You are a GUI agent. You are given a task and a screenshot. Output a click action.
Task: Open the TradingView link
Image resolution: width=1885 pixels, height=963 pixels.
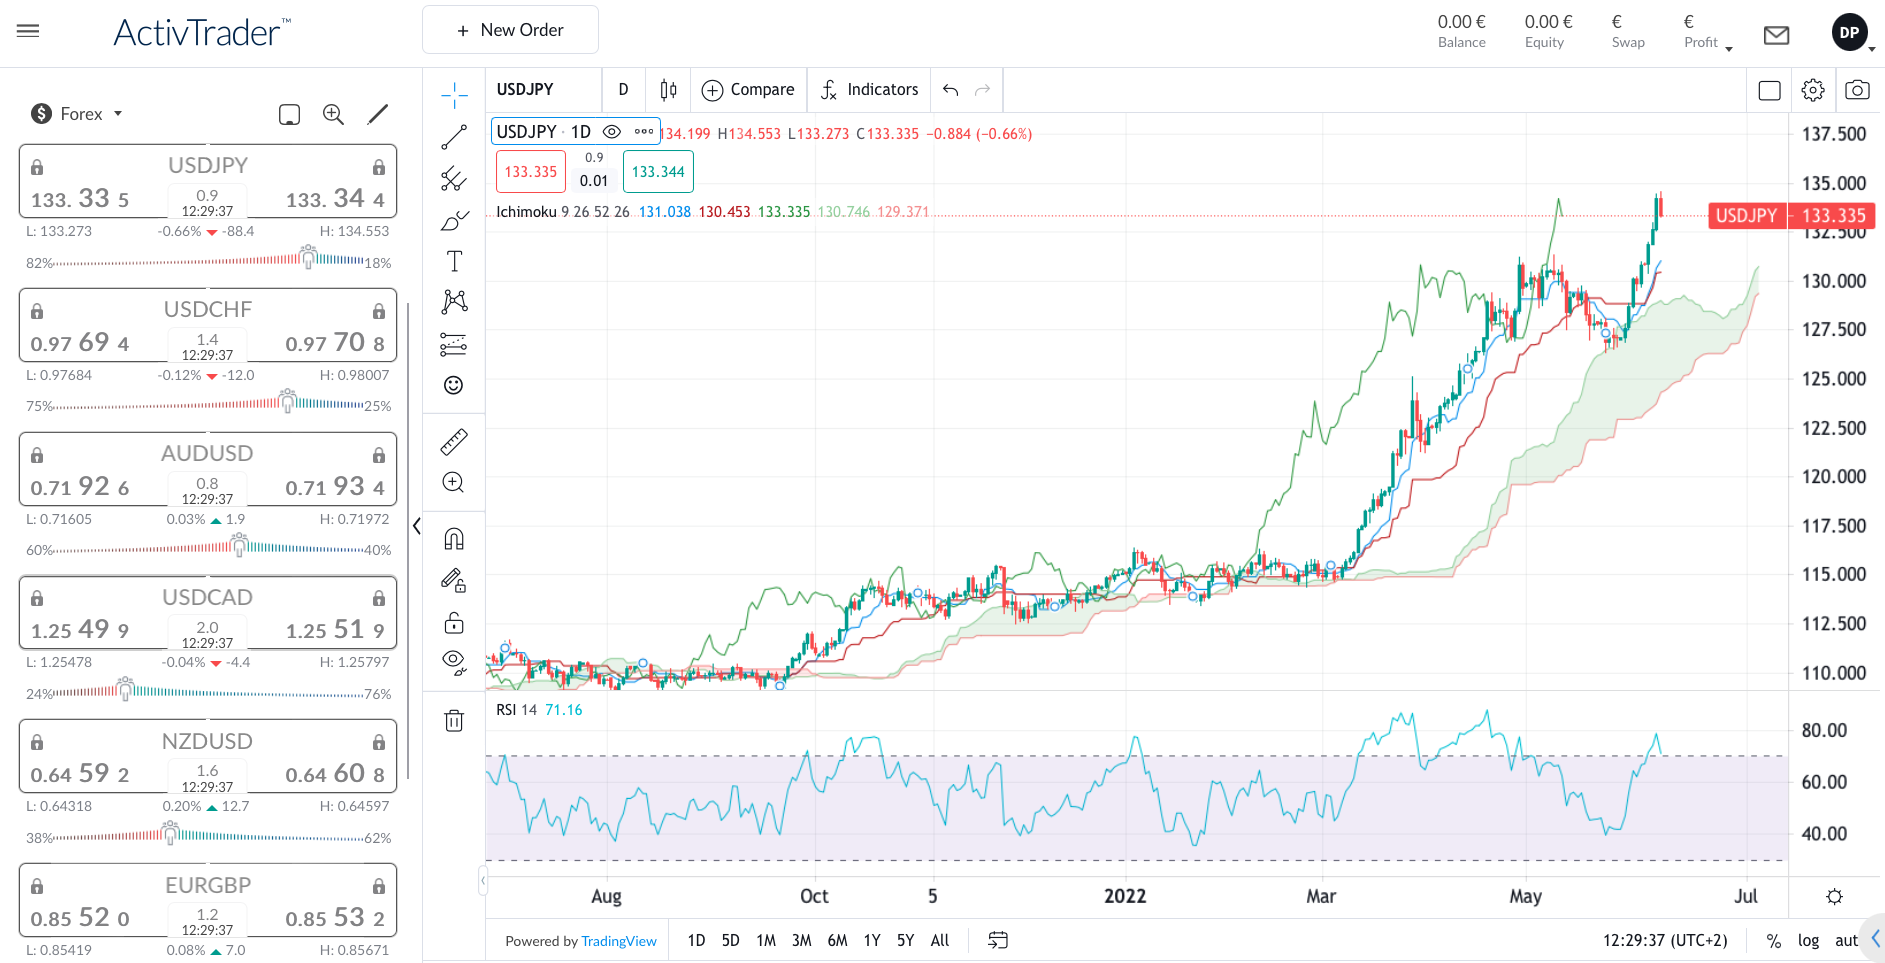click(x=619, y=941)
